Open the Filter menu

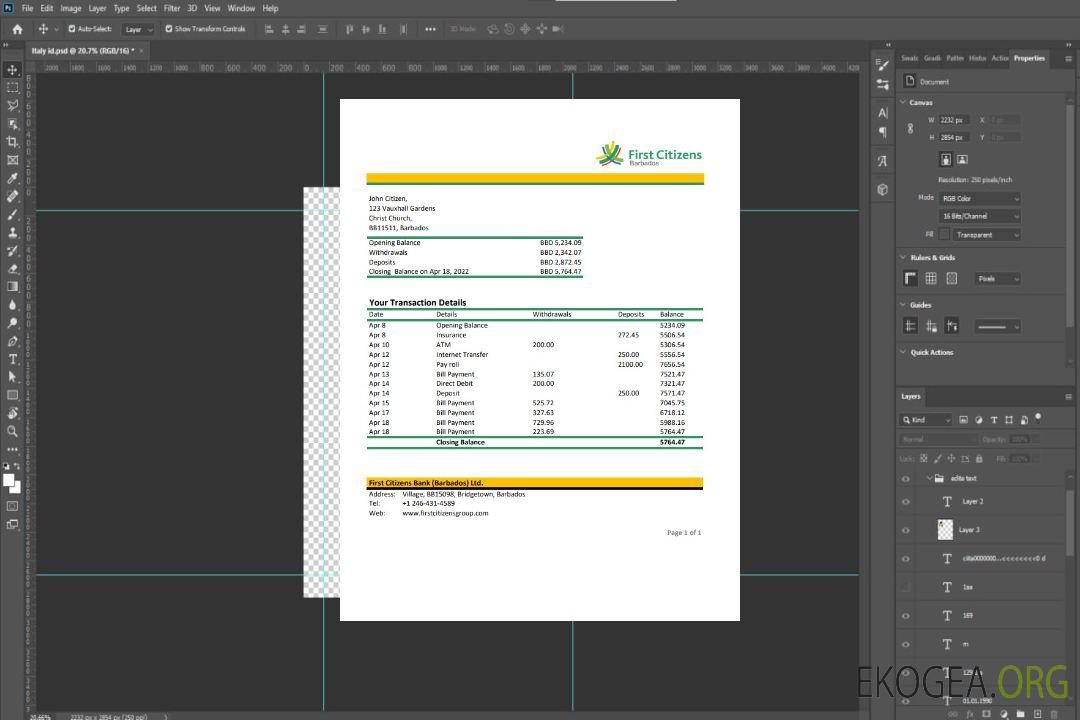coord(172,8)
